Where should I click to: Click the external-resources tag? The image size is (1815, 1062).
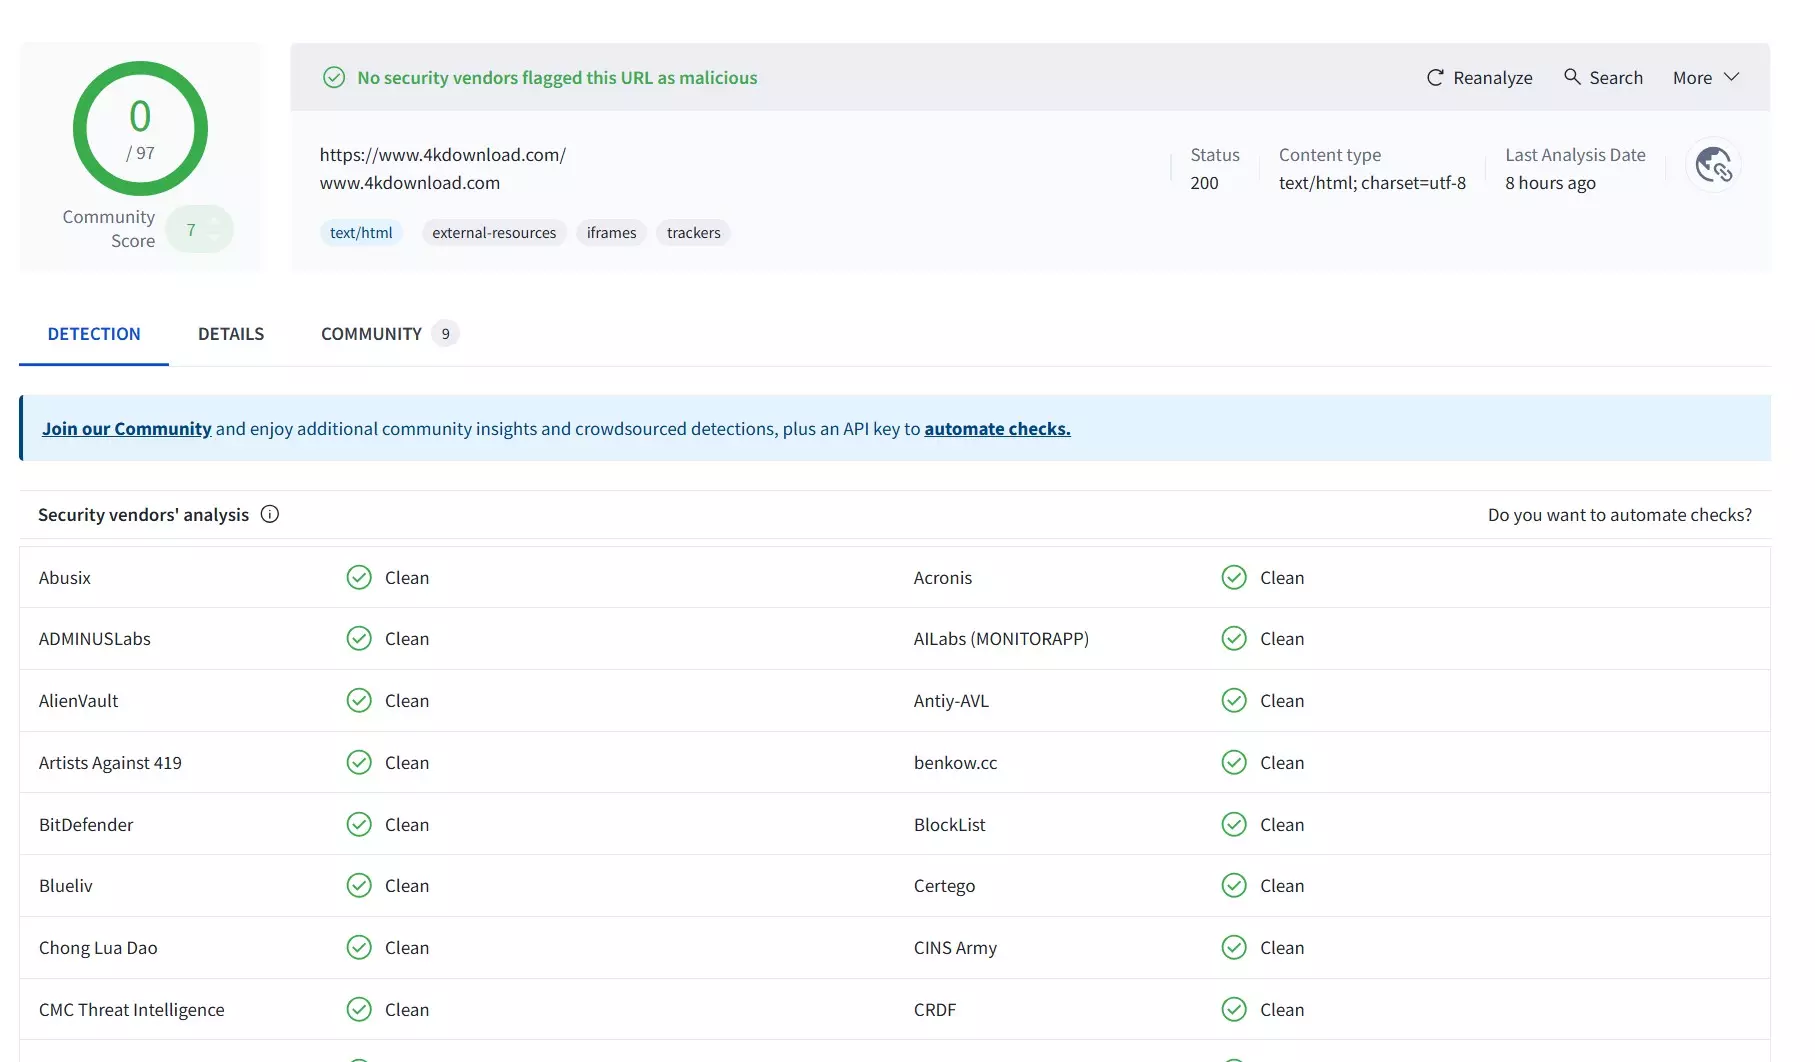[494, 233]
